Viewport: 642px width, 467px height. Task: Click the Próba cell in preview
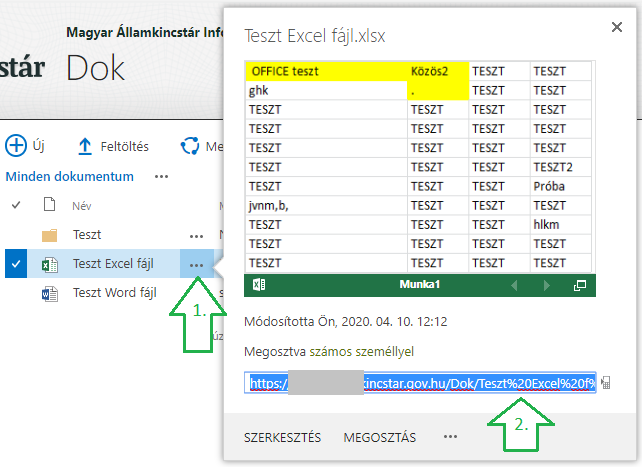(561, 186)
